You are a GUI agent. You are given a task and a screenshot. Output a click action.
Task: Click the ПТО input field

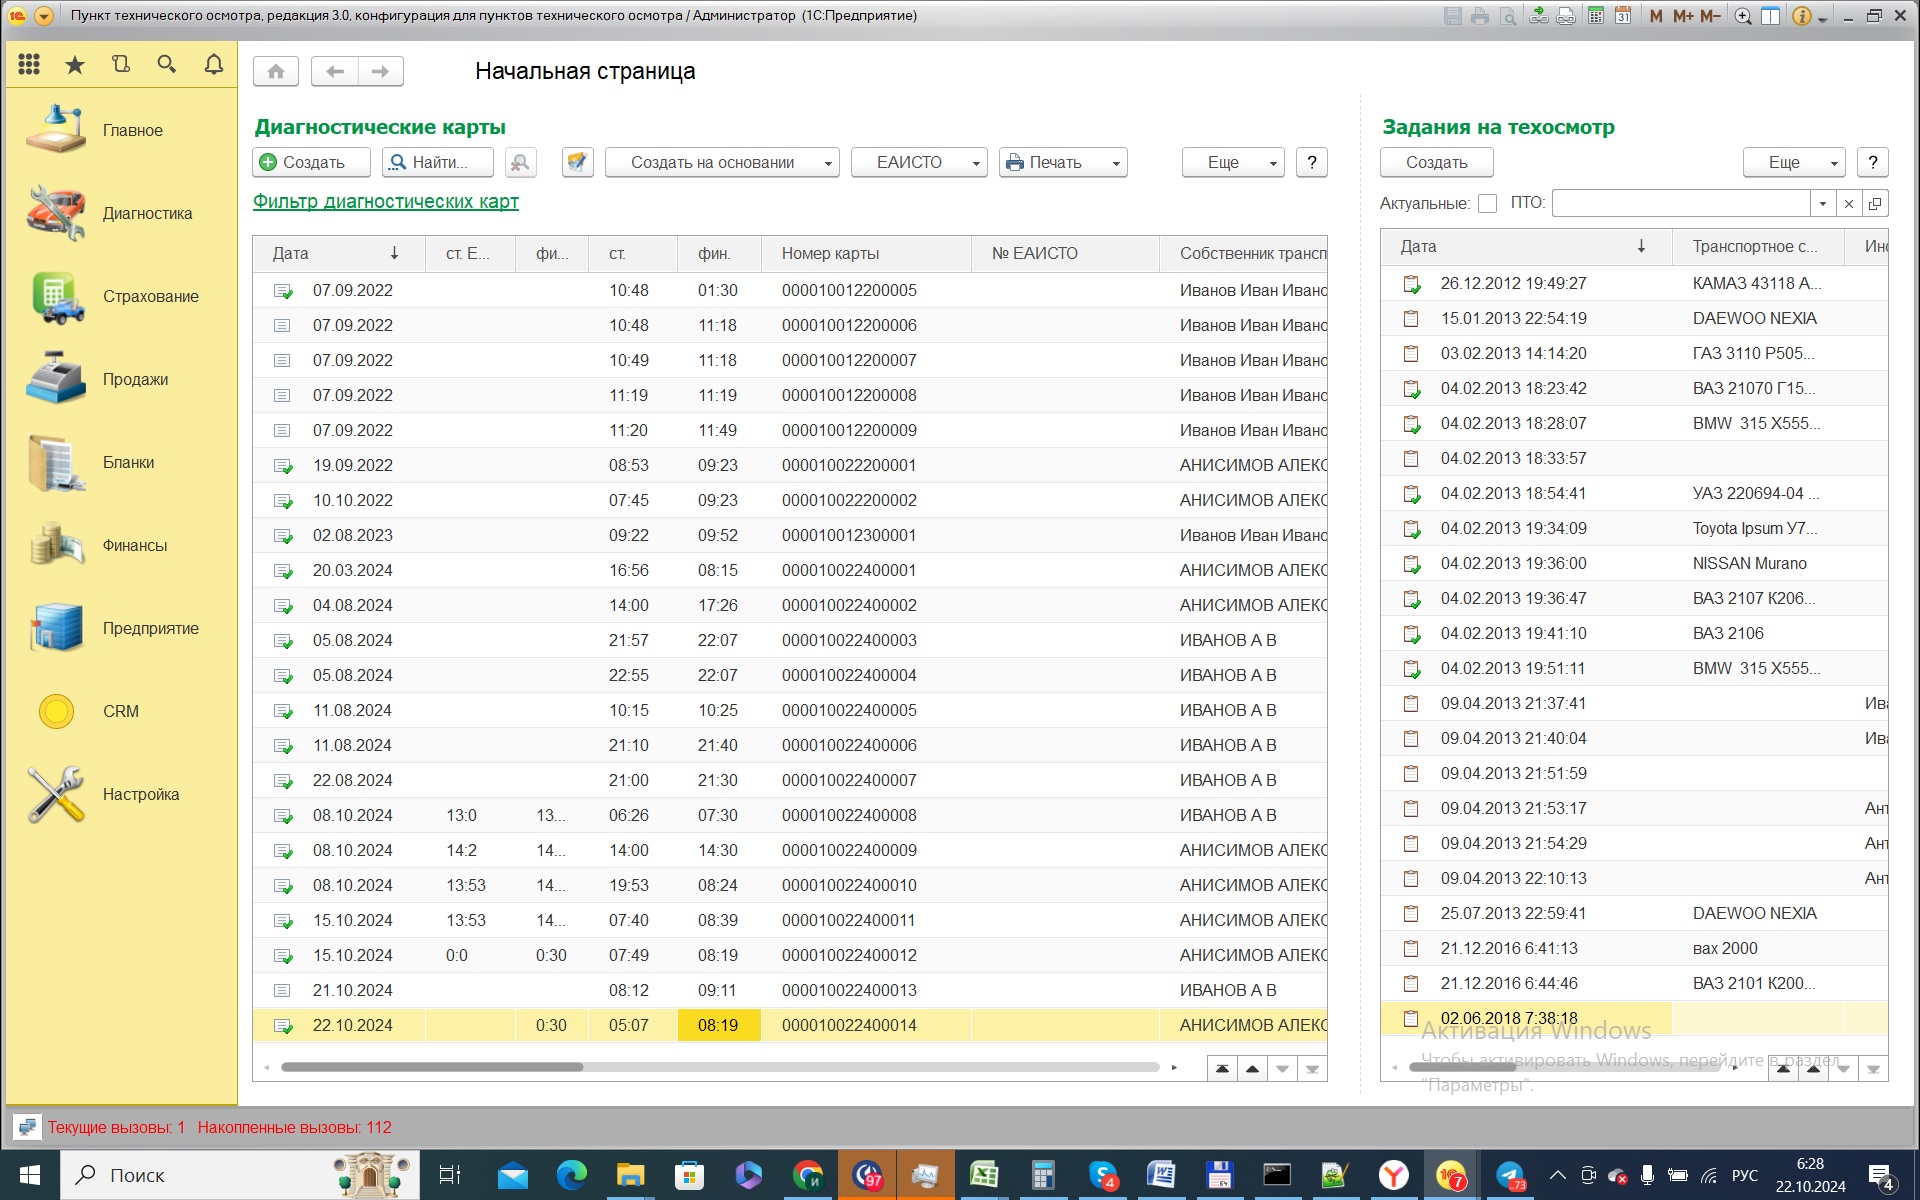pyautogui.click(x=1681, y=203)
